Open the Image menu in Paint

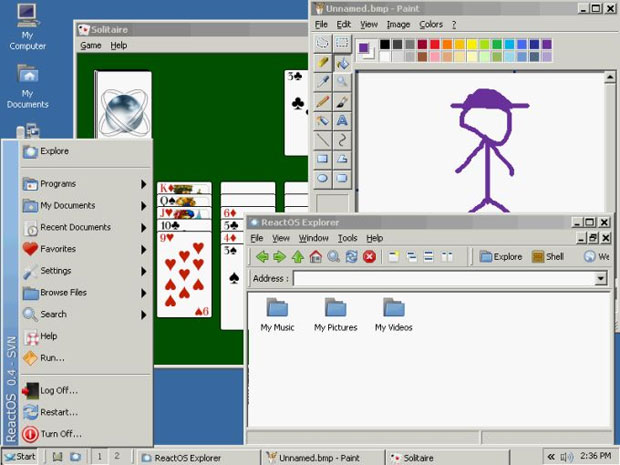coord(397,24)
